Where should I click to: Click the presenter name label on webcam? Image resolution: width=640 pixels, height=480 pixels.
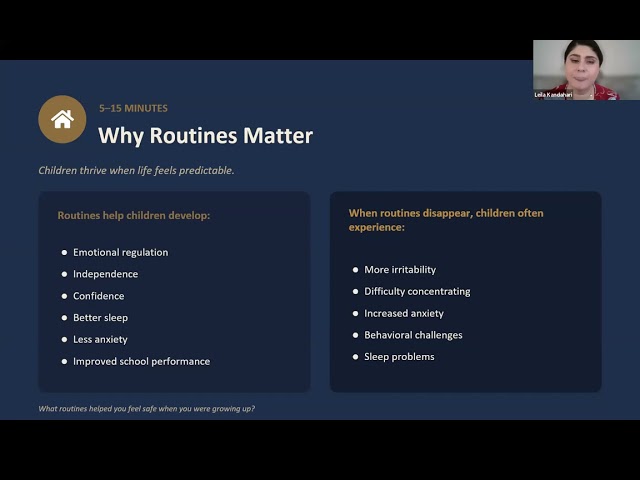coord(553,95)
